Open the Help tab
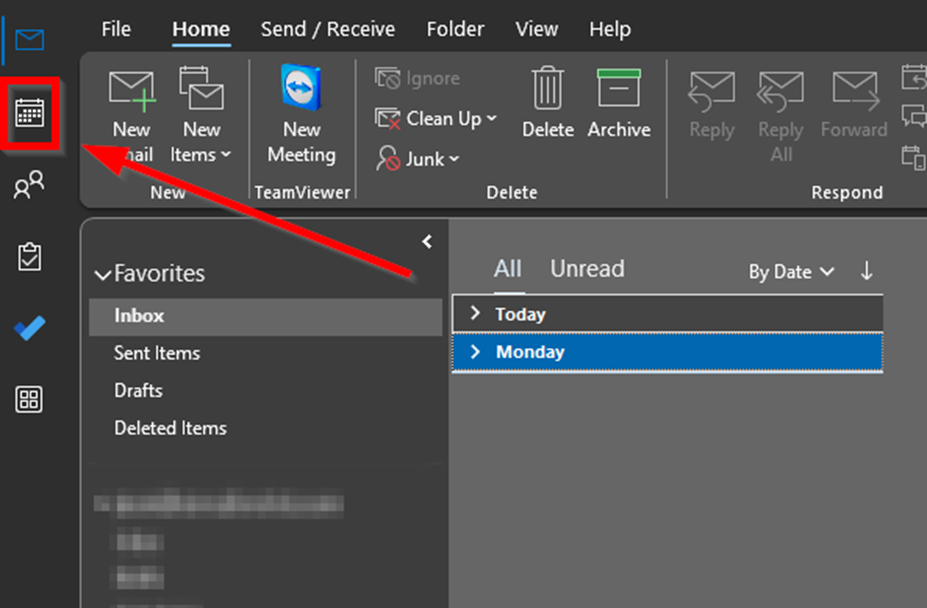Screen dimensions: 927x608 coord(610,29)
